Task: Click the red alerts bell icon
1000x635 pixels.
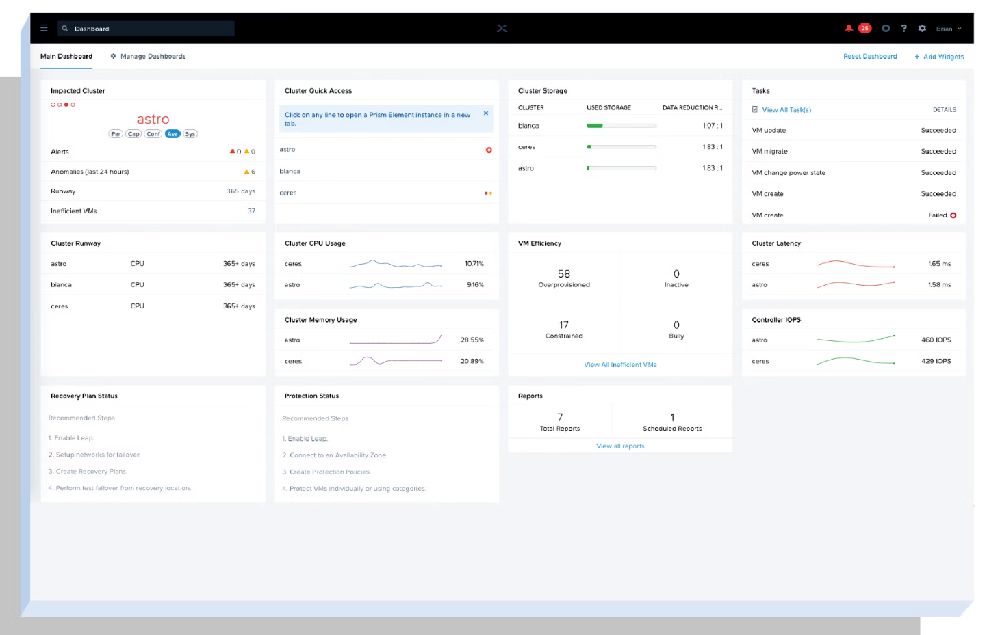Action: pos(850,28)
